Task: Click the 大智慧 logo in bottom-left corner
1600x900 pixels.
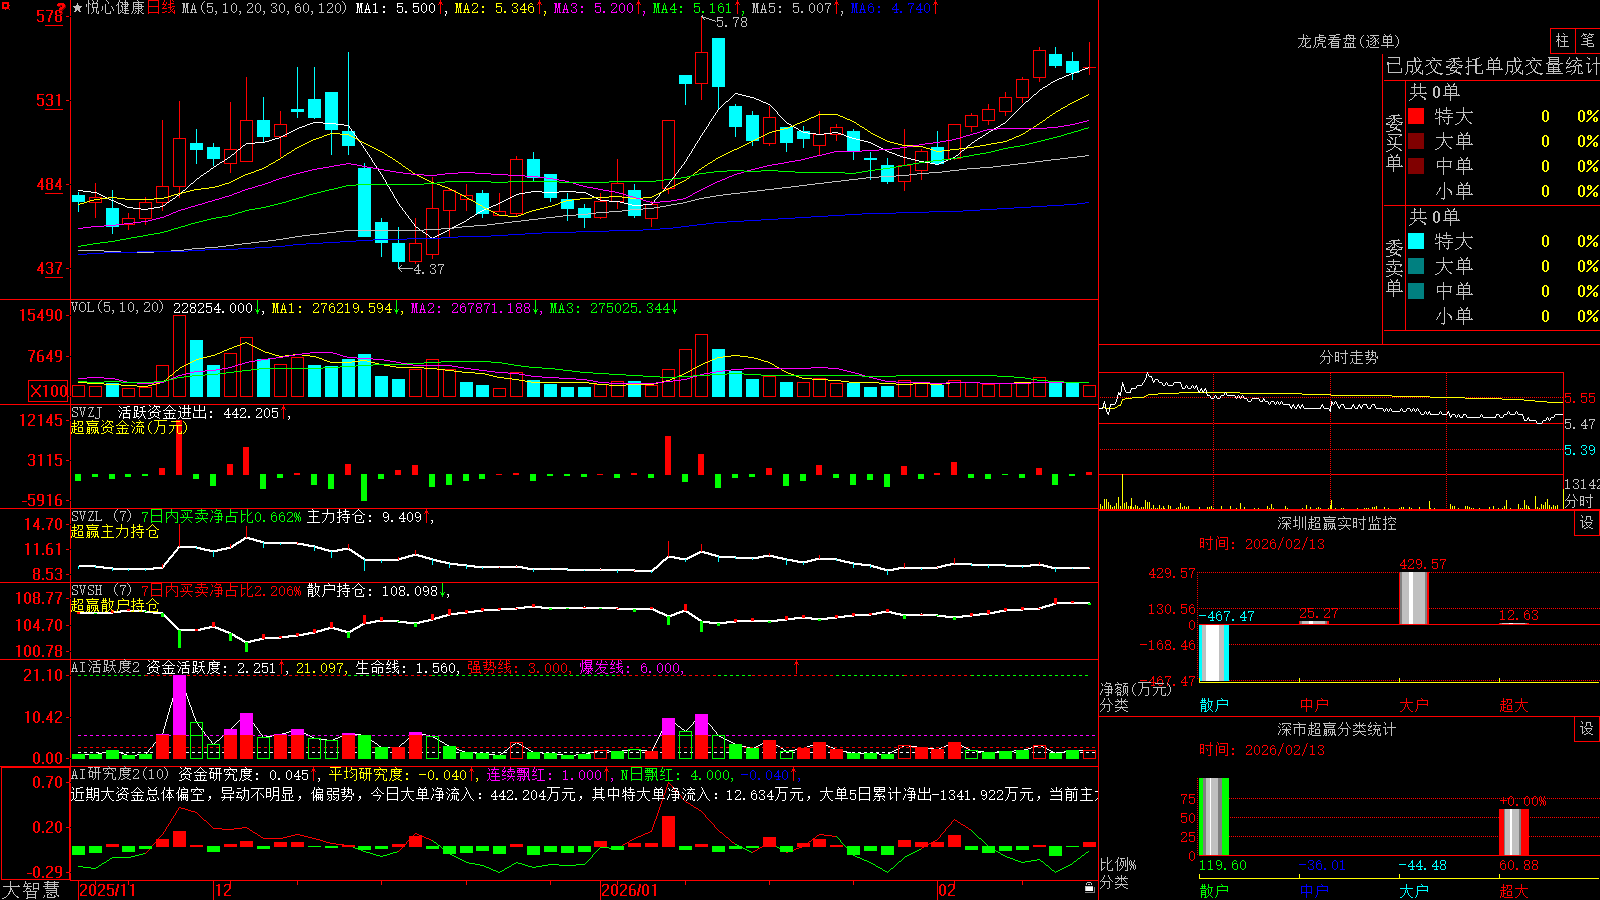Action: pos(31,890)
